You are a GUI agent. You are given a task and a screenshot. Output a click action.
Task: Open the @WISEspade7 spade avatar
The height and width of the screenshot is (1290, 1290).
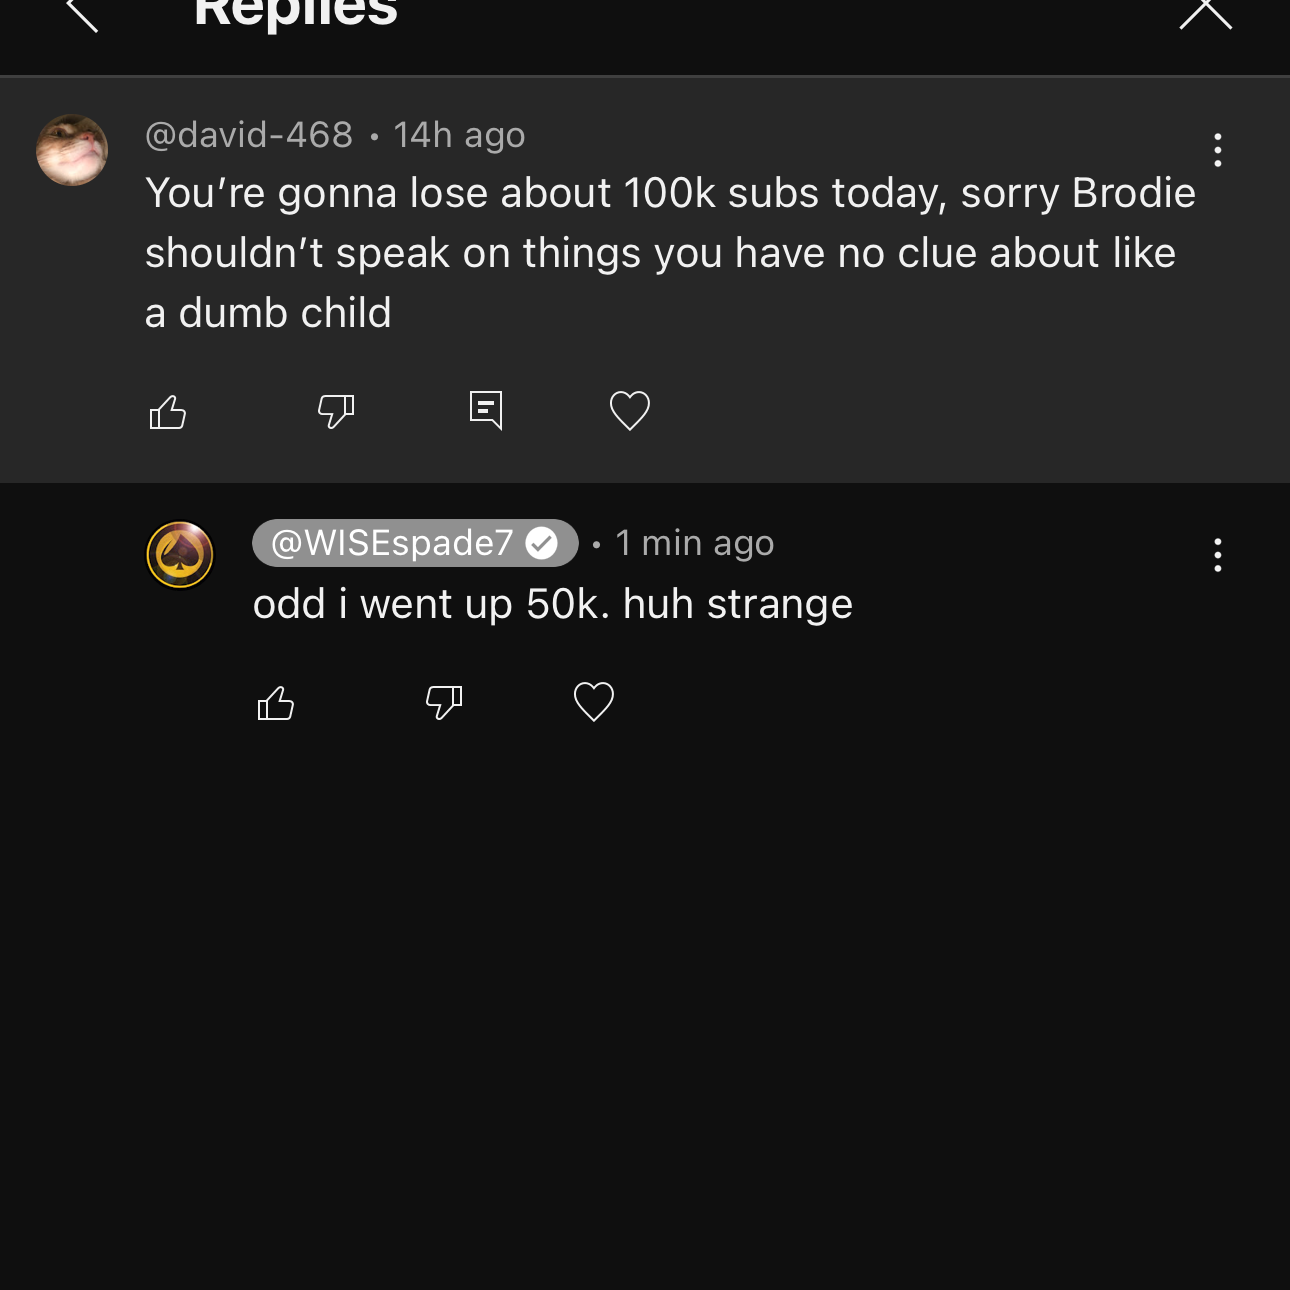[180, 555]
